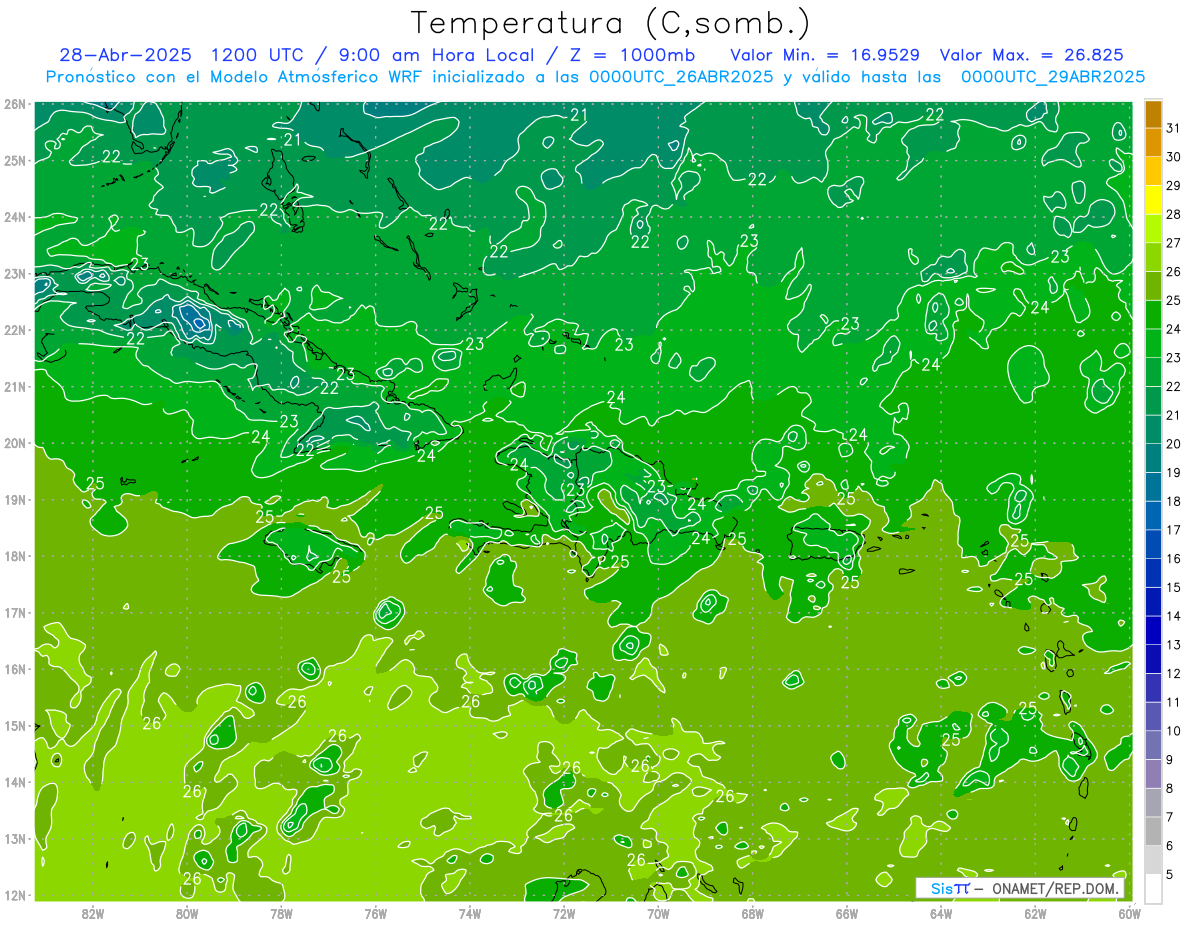The height and width of the screenshot is (927, 1200).
Task: Click the 76W longitude axis label
Action: point(375,914)
